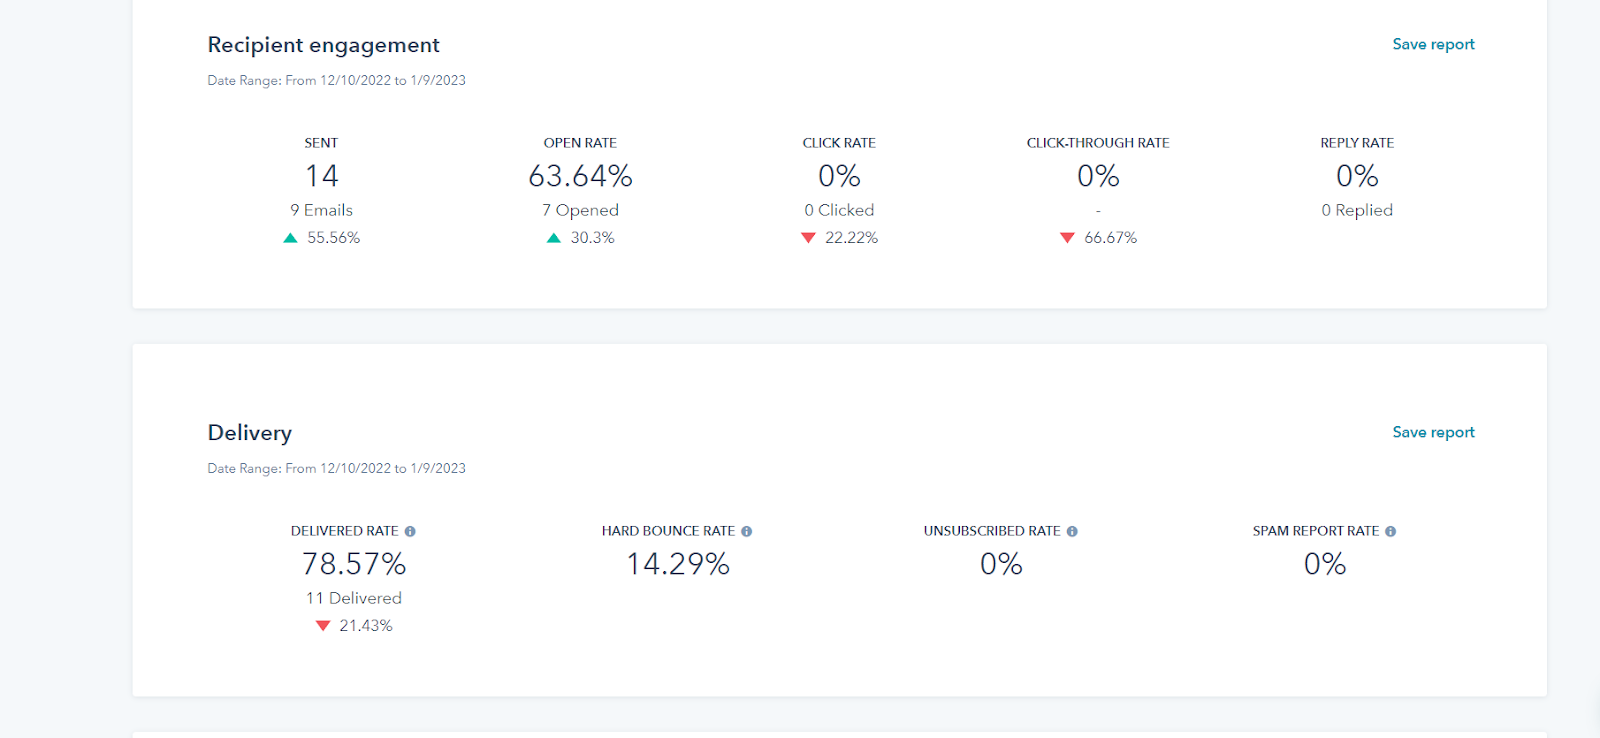This screenshot has width=1600, height=738.
Task: Click the 78.57% delivered rate value
Action: tap(354, 564)
